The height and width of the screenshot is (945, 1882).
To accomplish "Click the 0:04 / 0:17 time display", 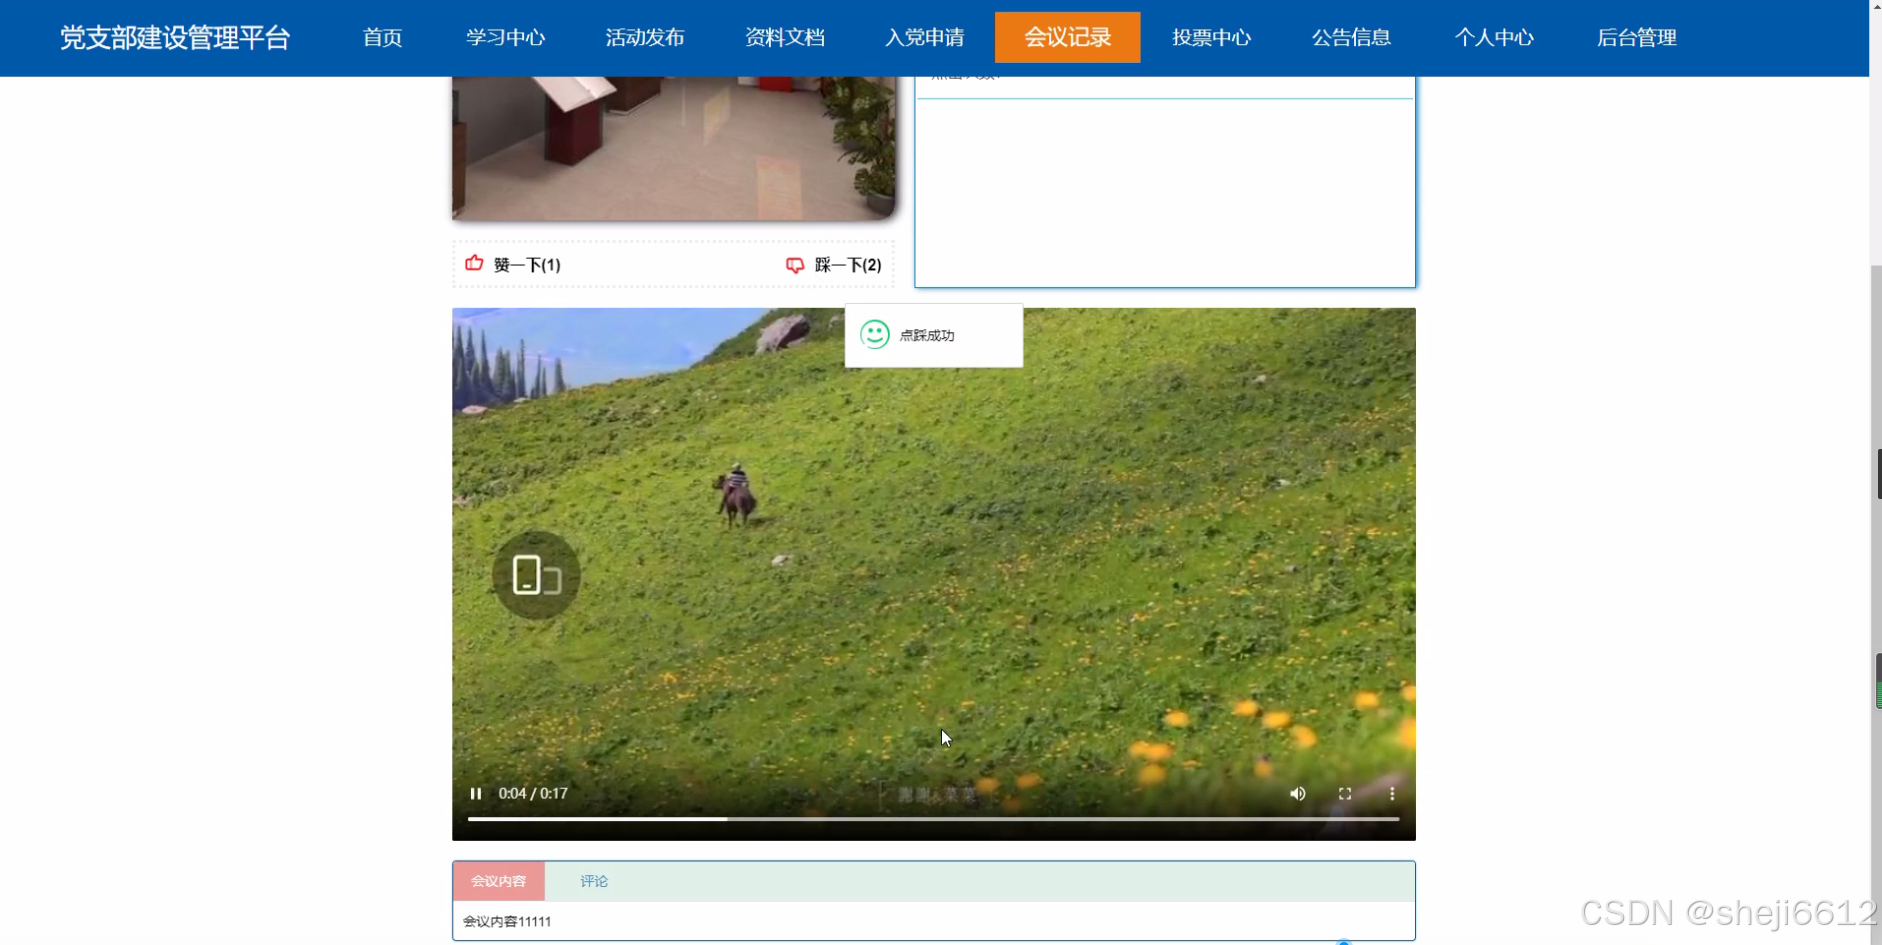I will click(533, 793).
